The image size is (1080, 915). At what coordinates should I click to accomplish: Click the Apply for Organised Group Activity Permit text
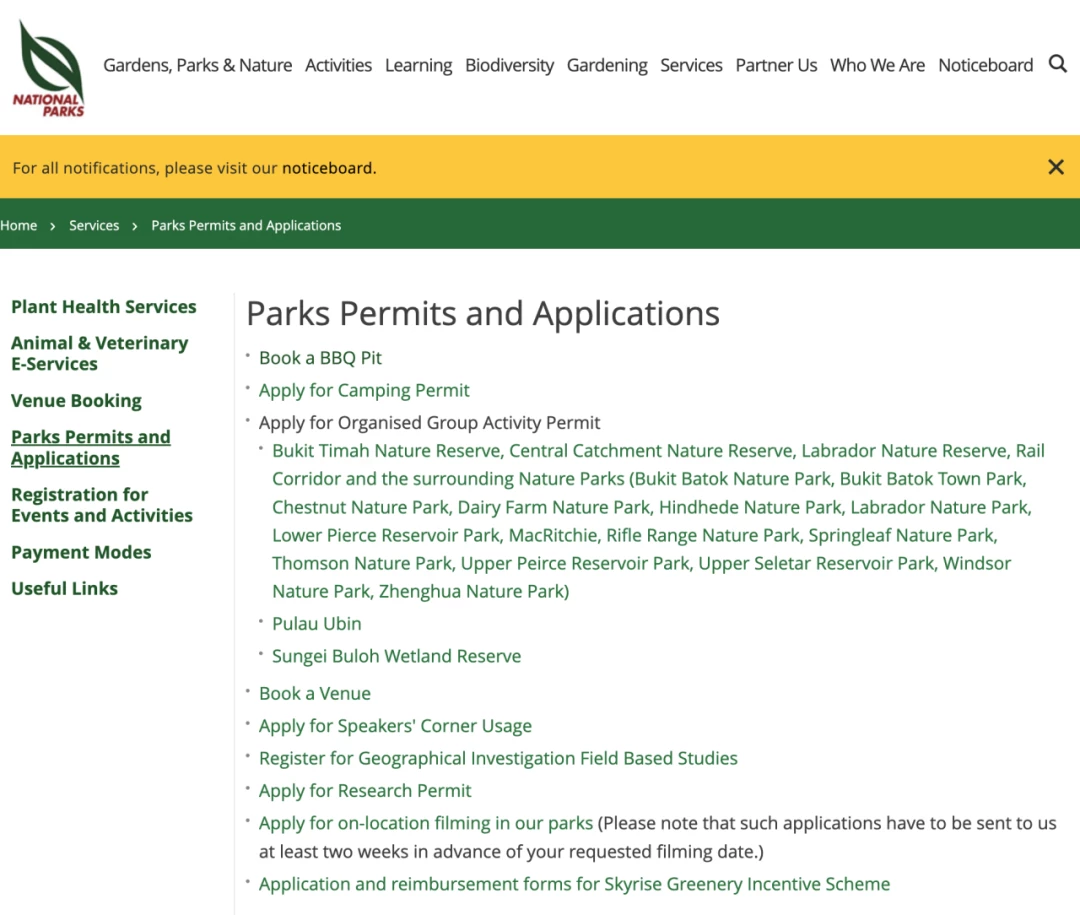point(429,422)
